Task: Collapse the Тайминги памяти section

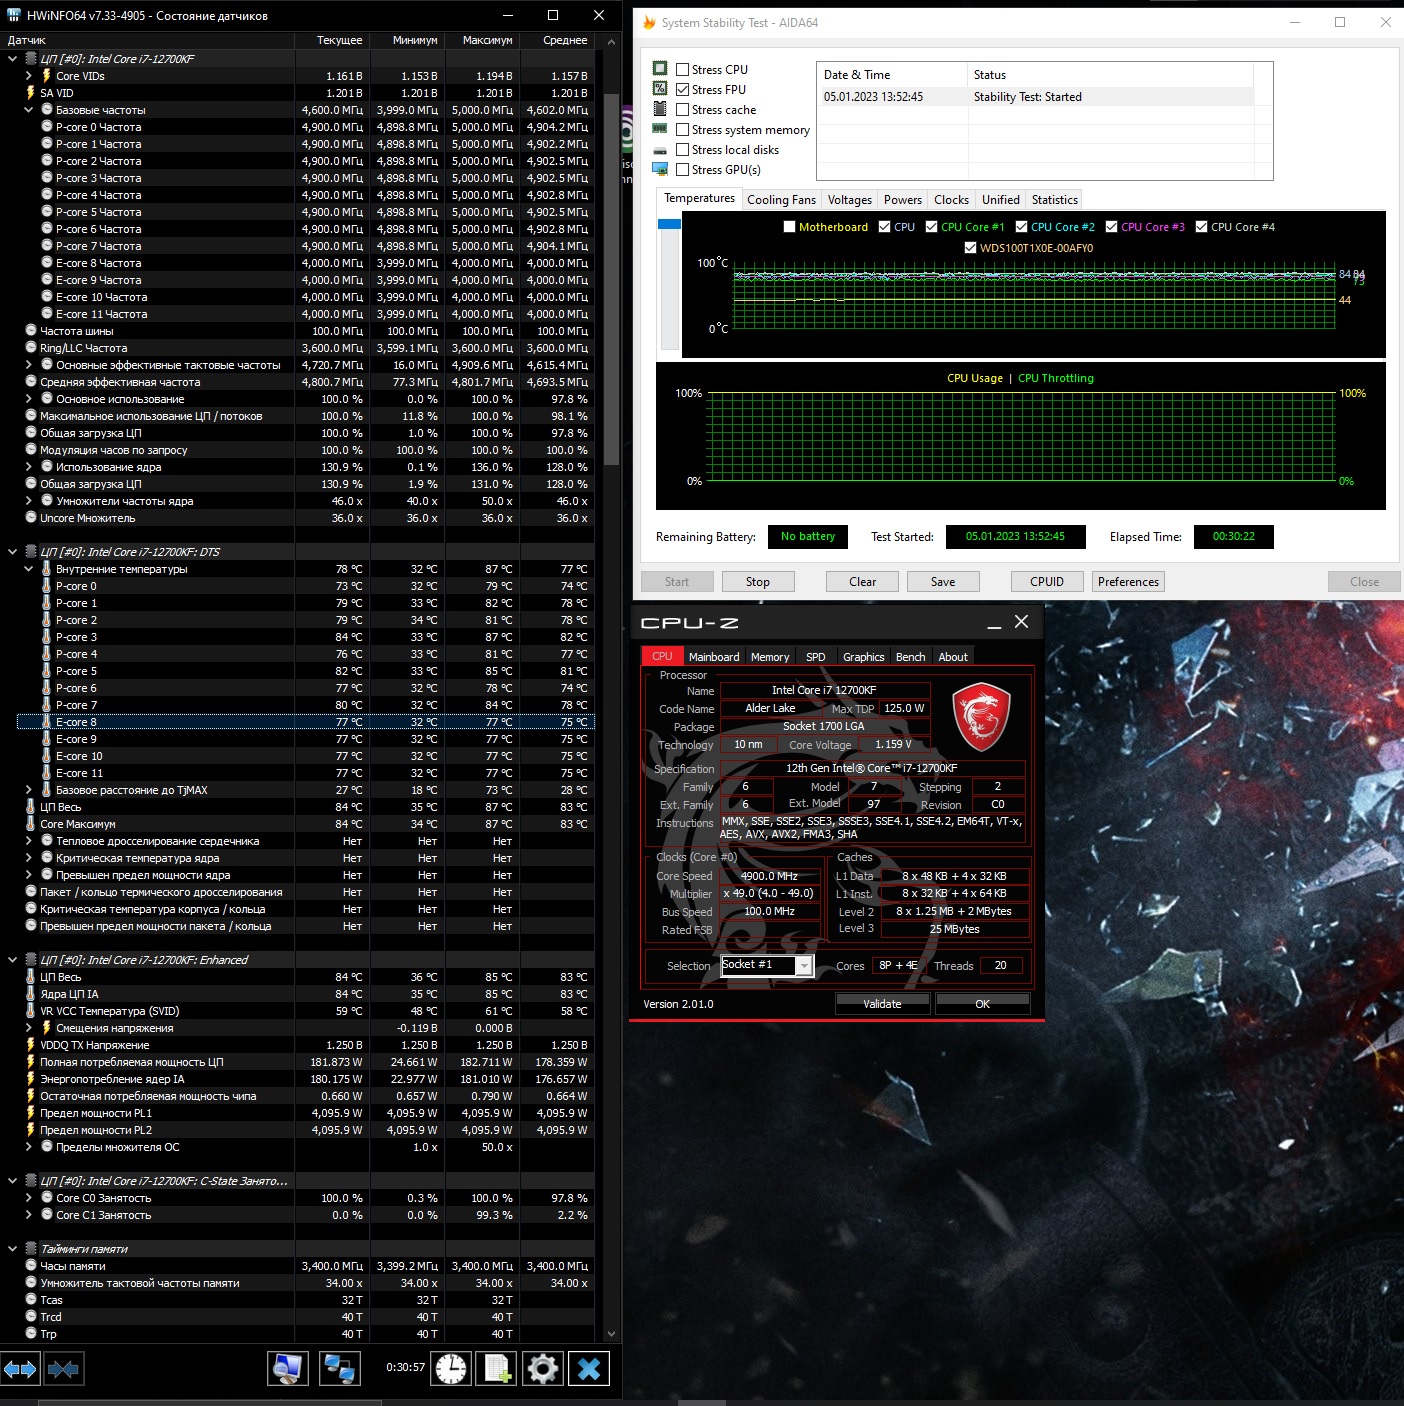Action: [x=12, y=1249]
